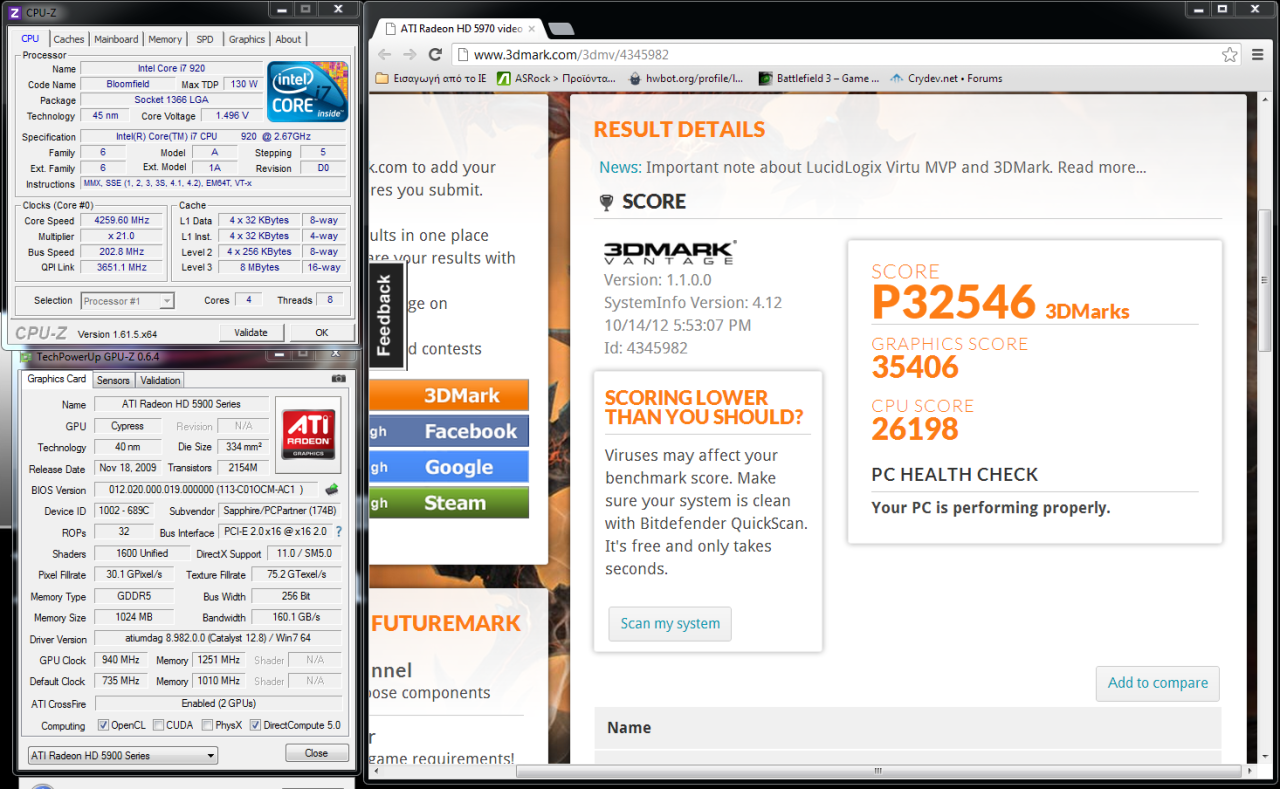Select the Graphics Card tab in GPU-Z
The width and height of the screenshot is (1280, 789).
pyautogui.click(x=56, y=379)
